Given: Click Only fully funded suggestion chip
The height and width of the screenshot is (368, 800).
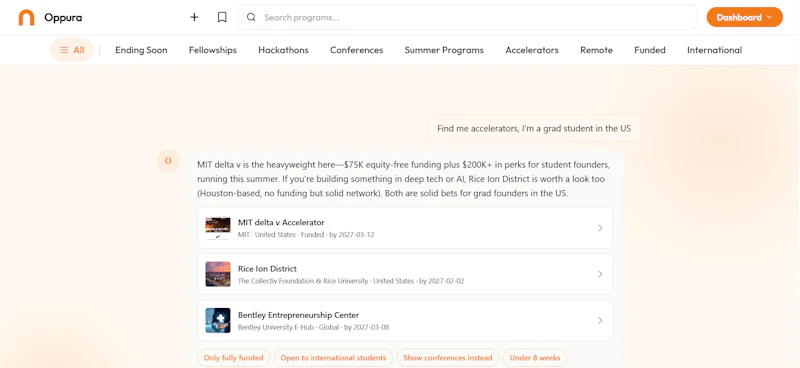Looking at the screenshot, I should [234, 358].
